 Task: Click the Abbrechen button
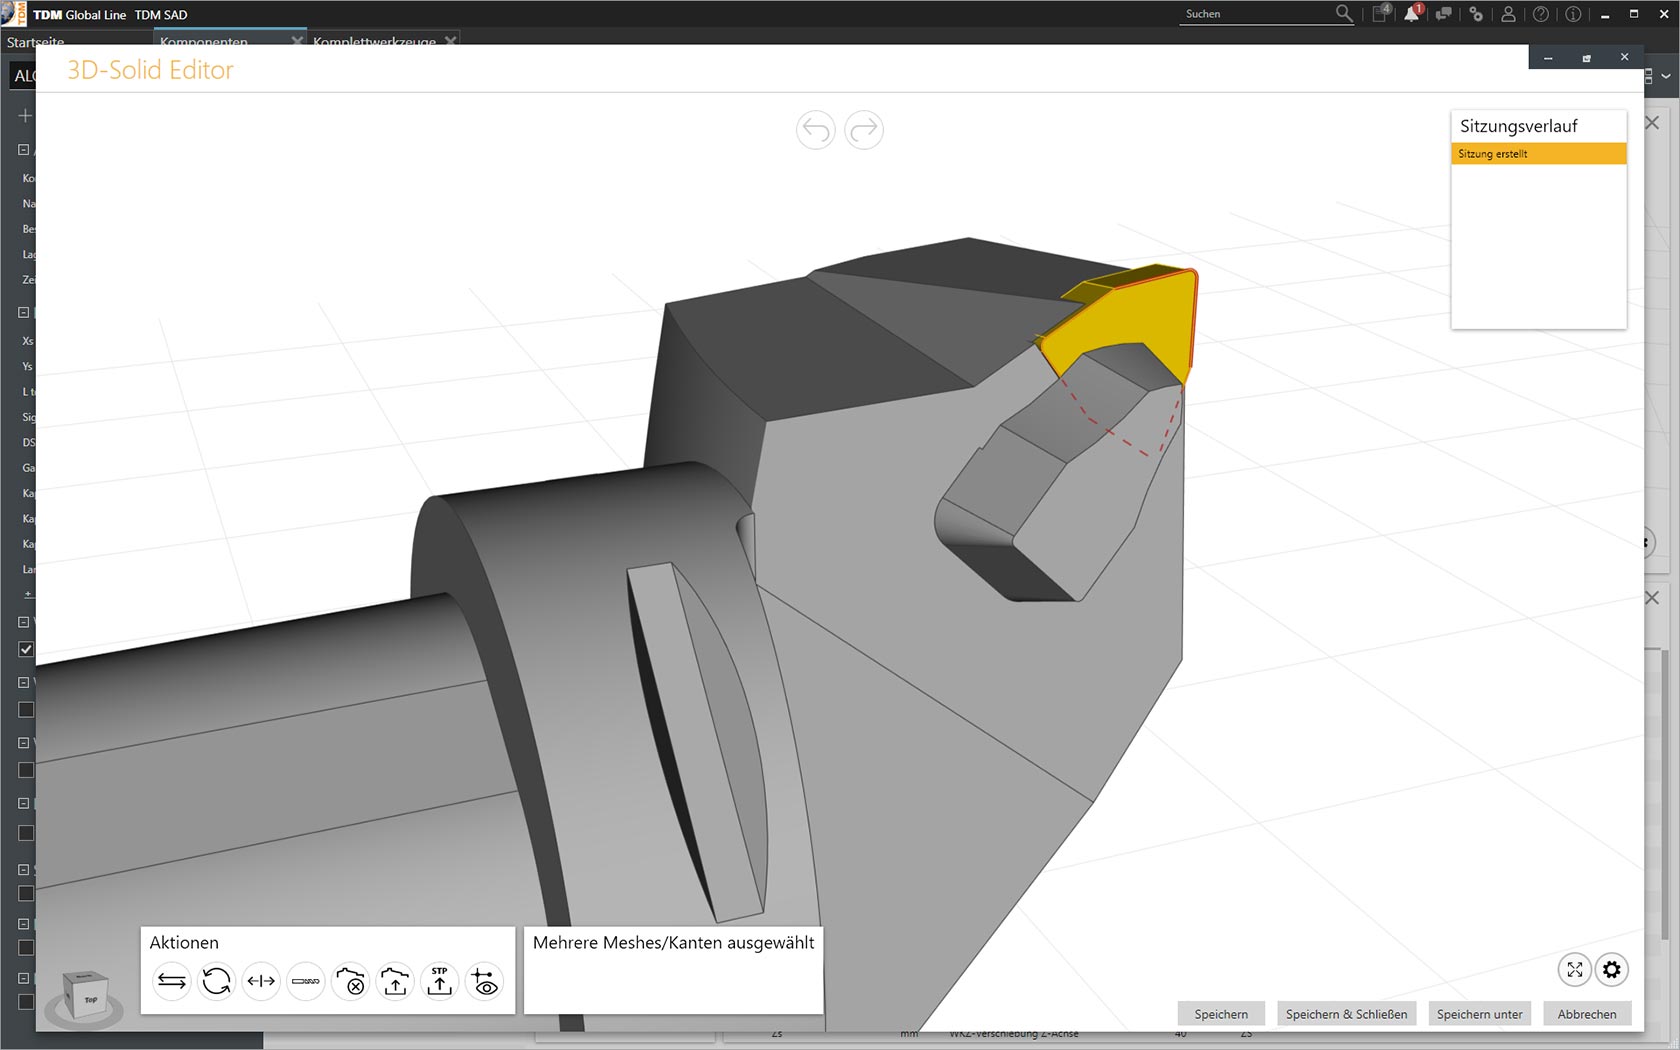(x=1587, y=1014)
